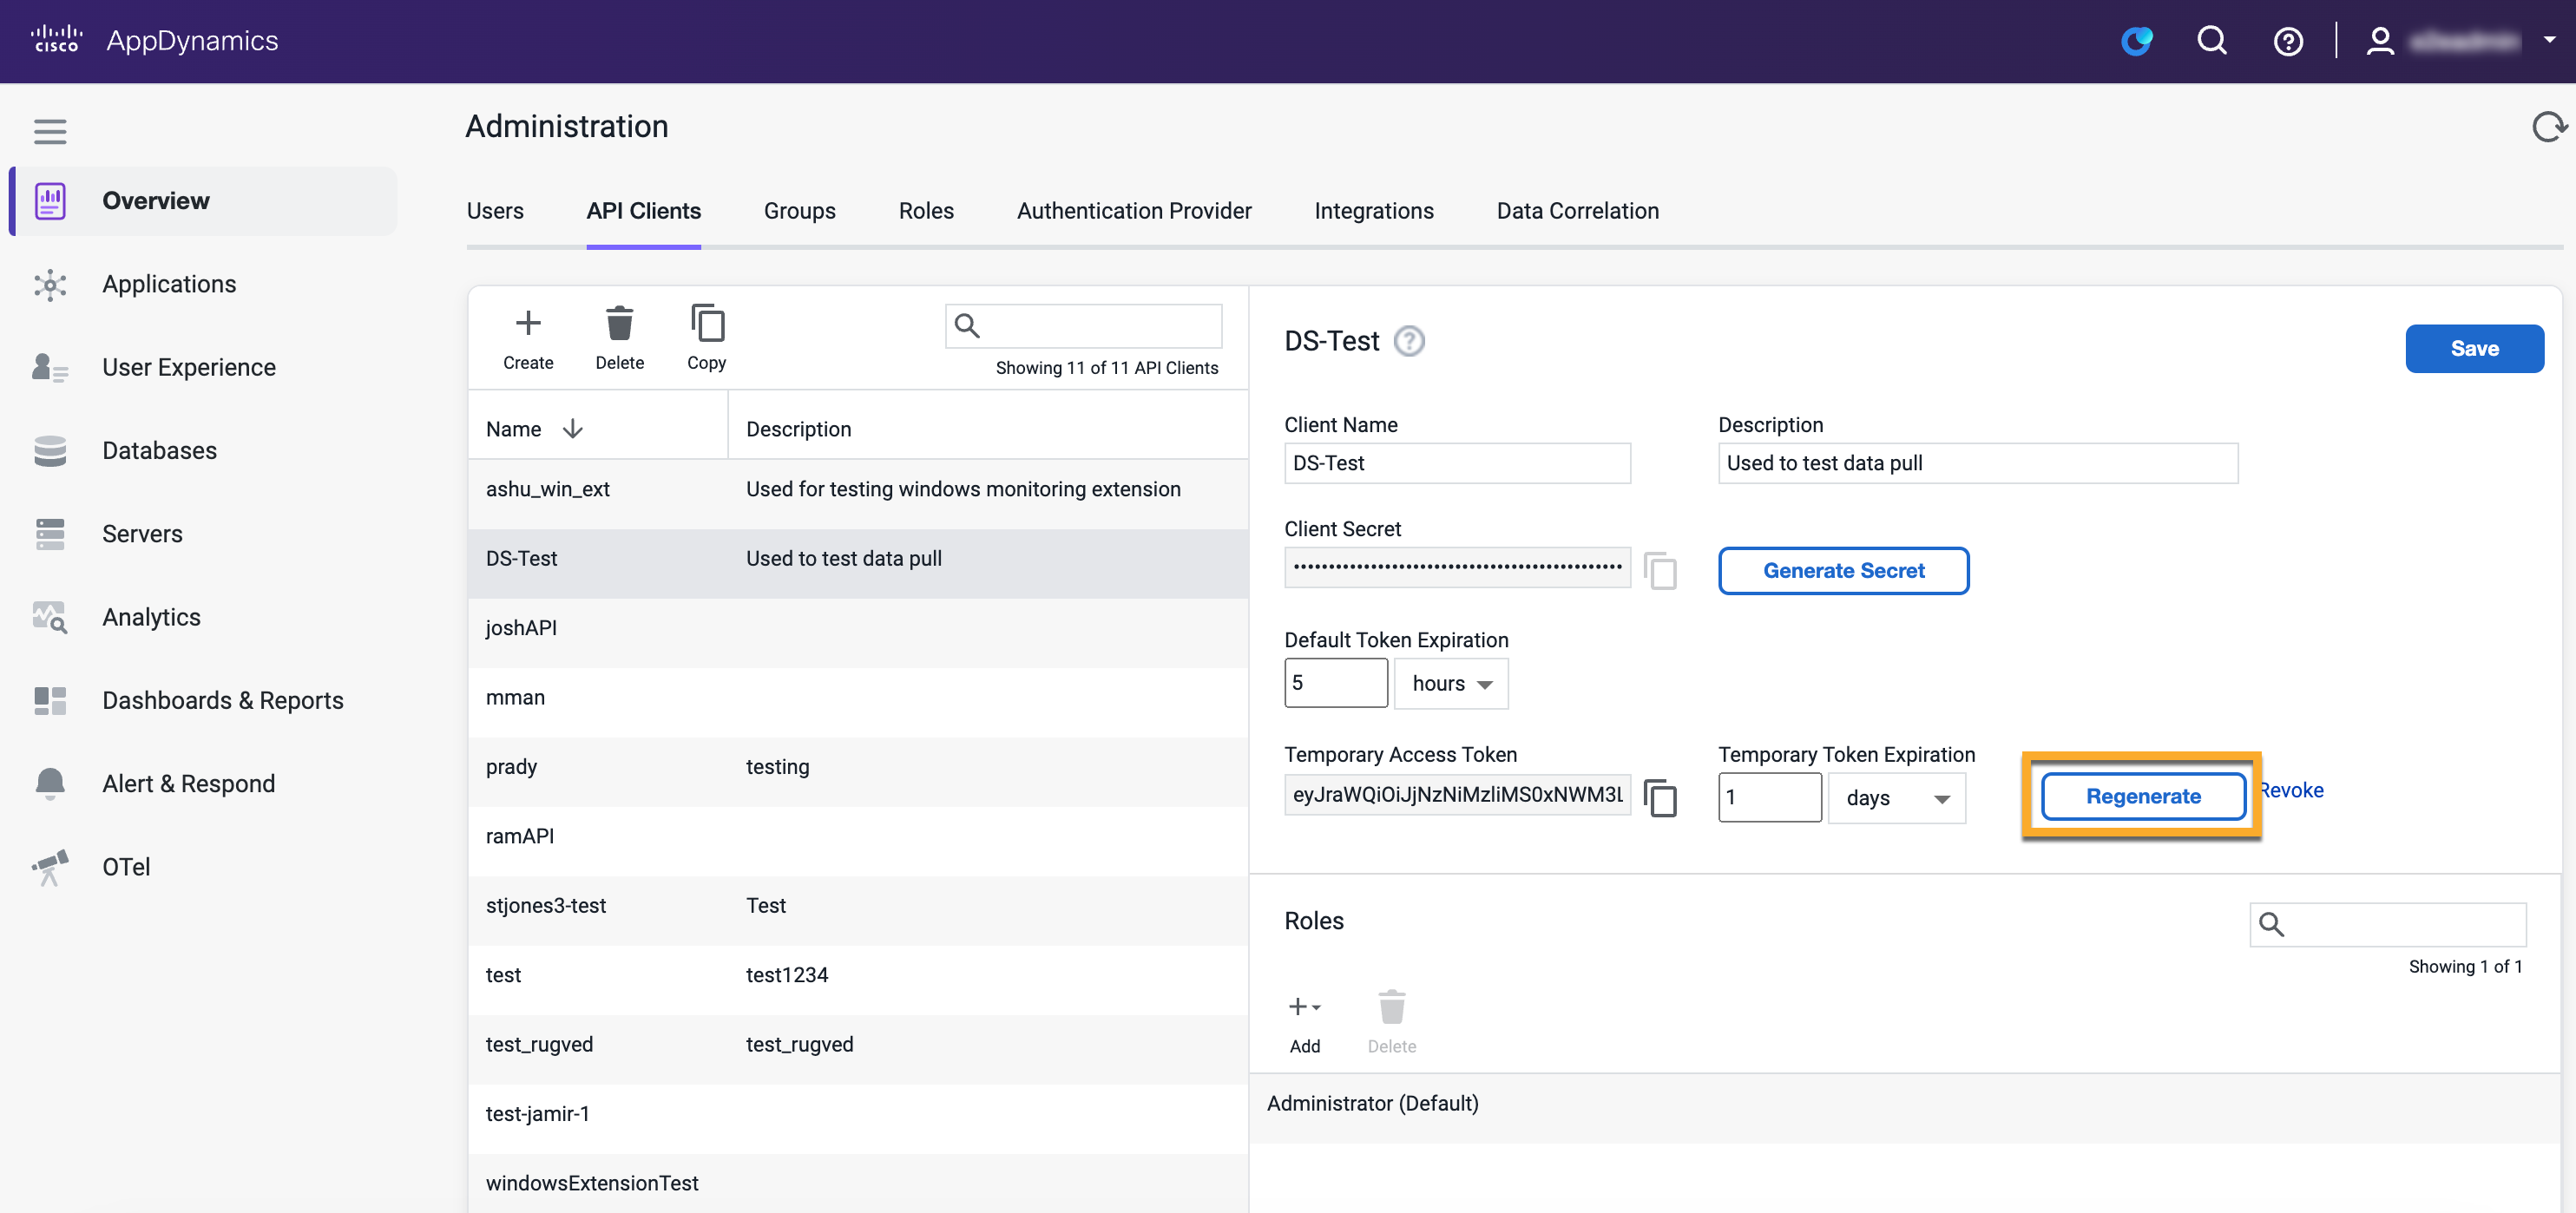Click the API clients search field

point(1083,326)
